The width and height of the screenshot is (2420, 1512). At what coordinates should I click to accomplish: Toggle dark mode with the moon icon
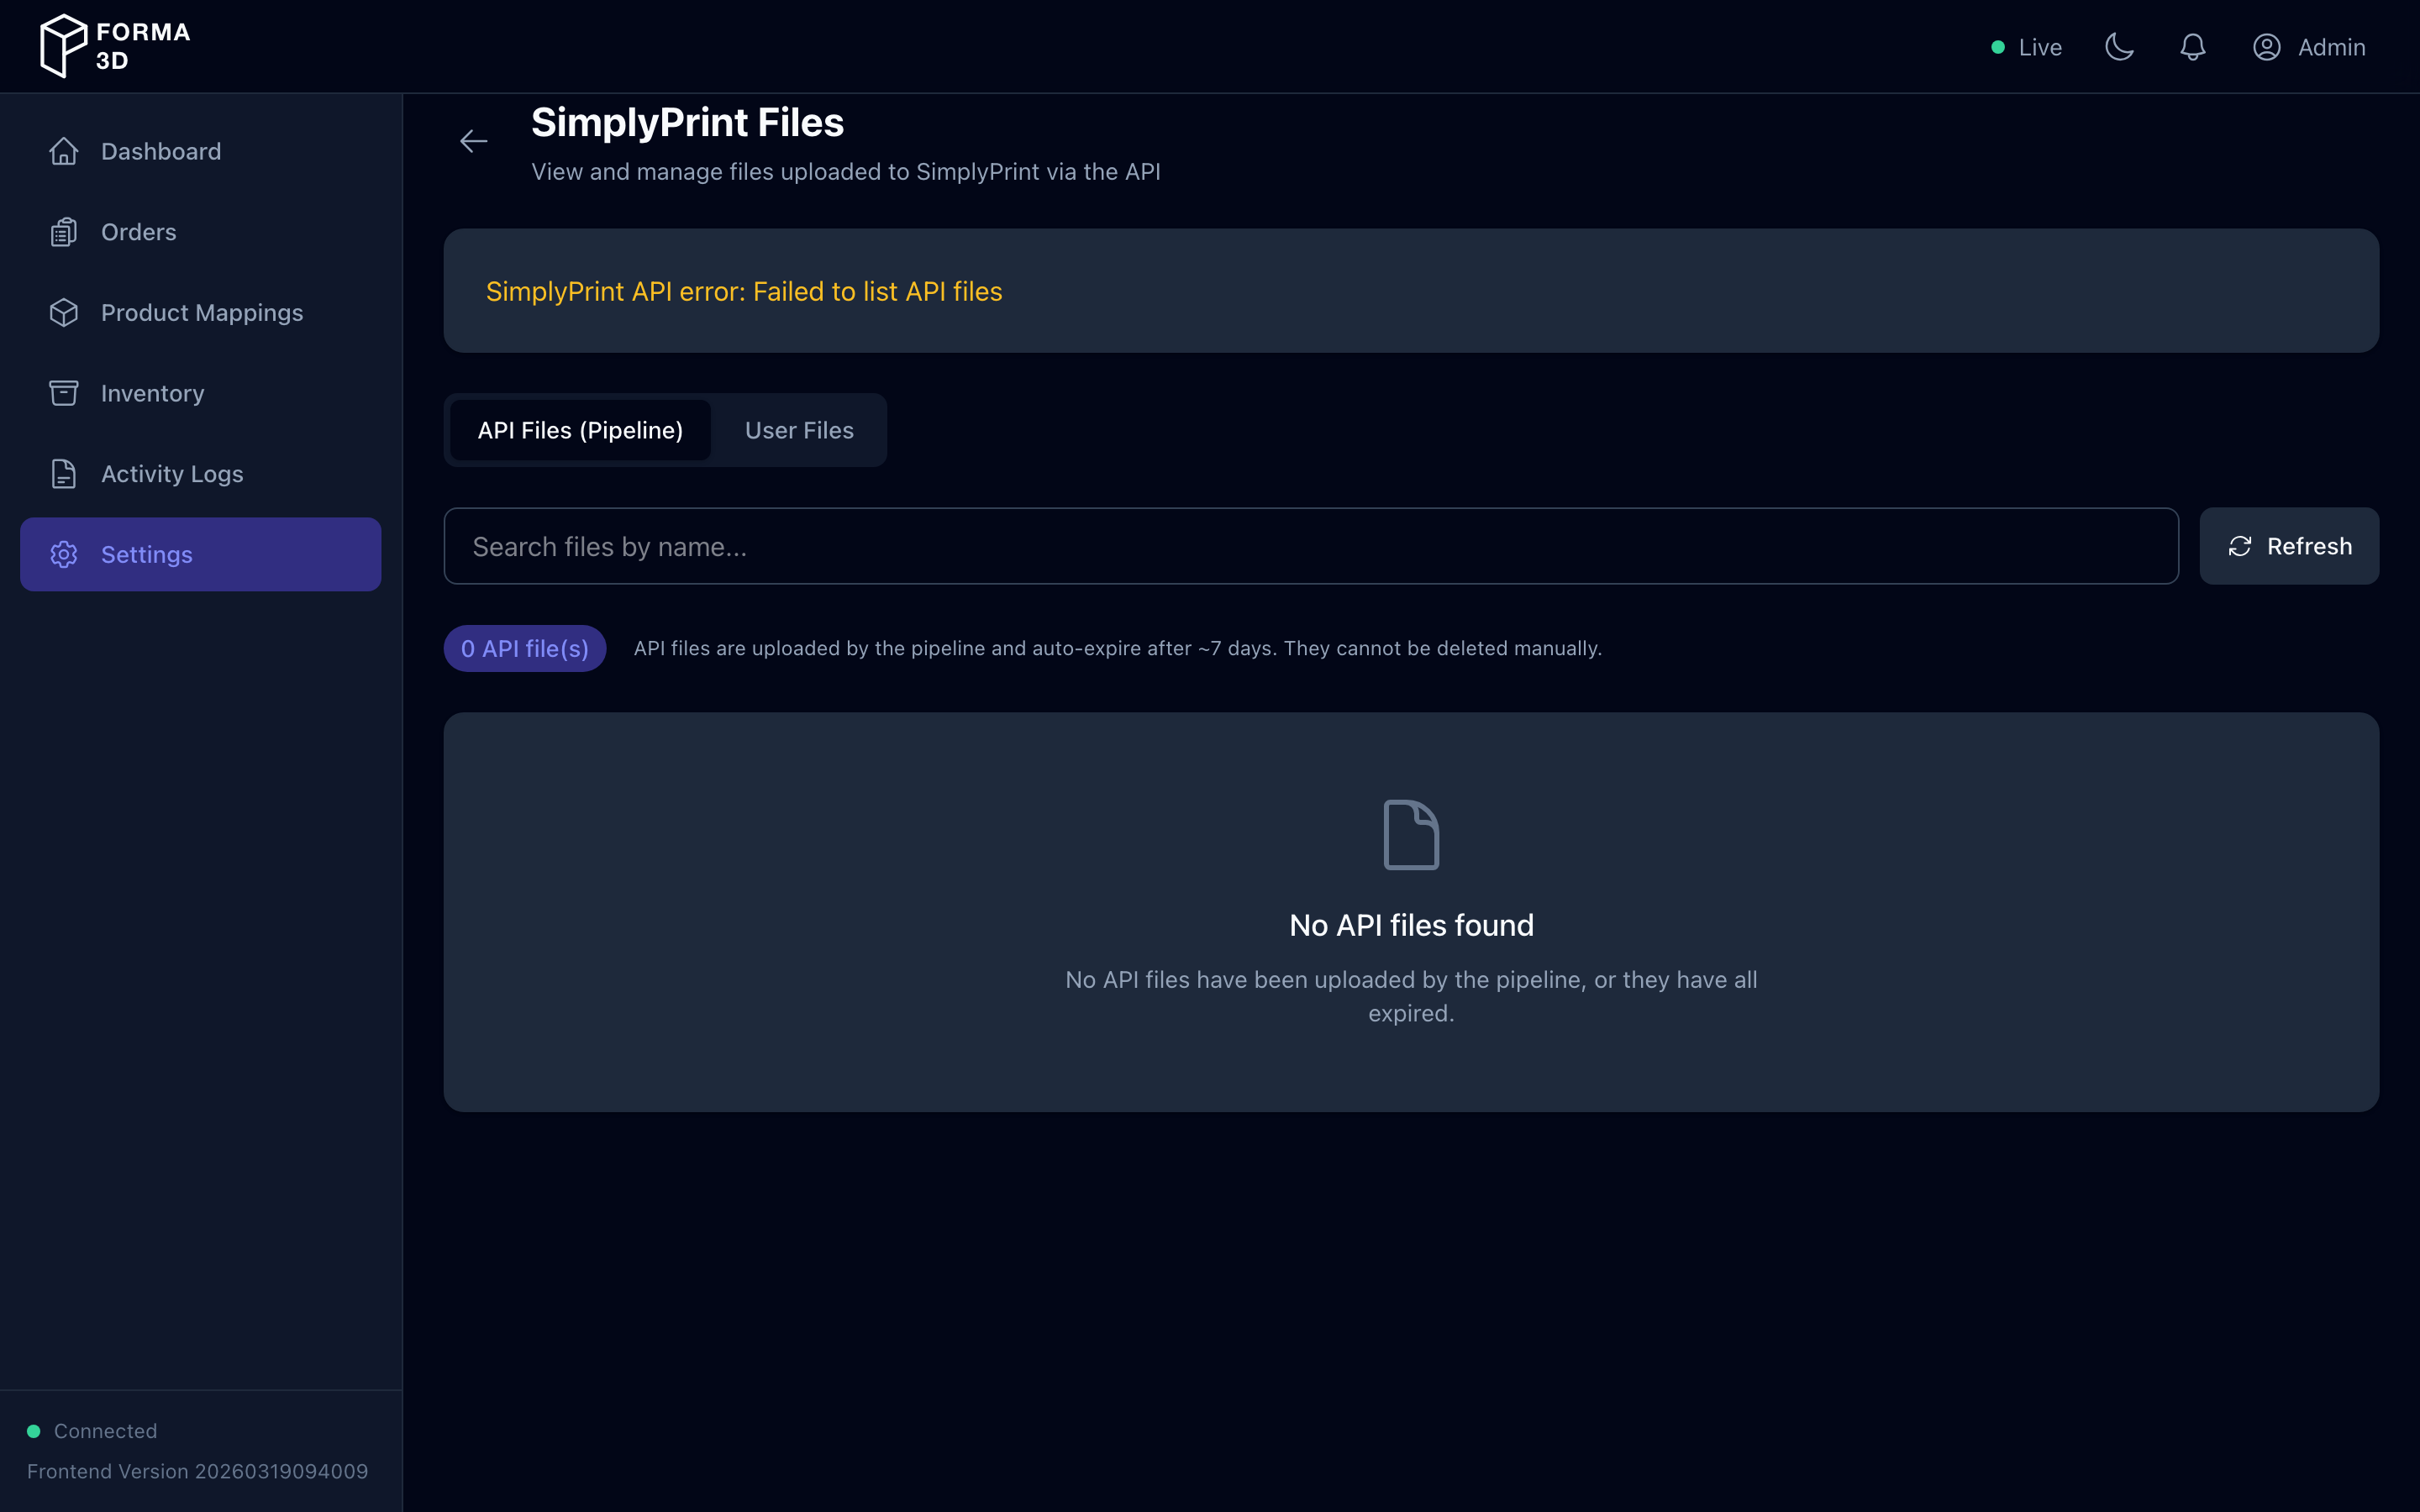(2120, 46)
